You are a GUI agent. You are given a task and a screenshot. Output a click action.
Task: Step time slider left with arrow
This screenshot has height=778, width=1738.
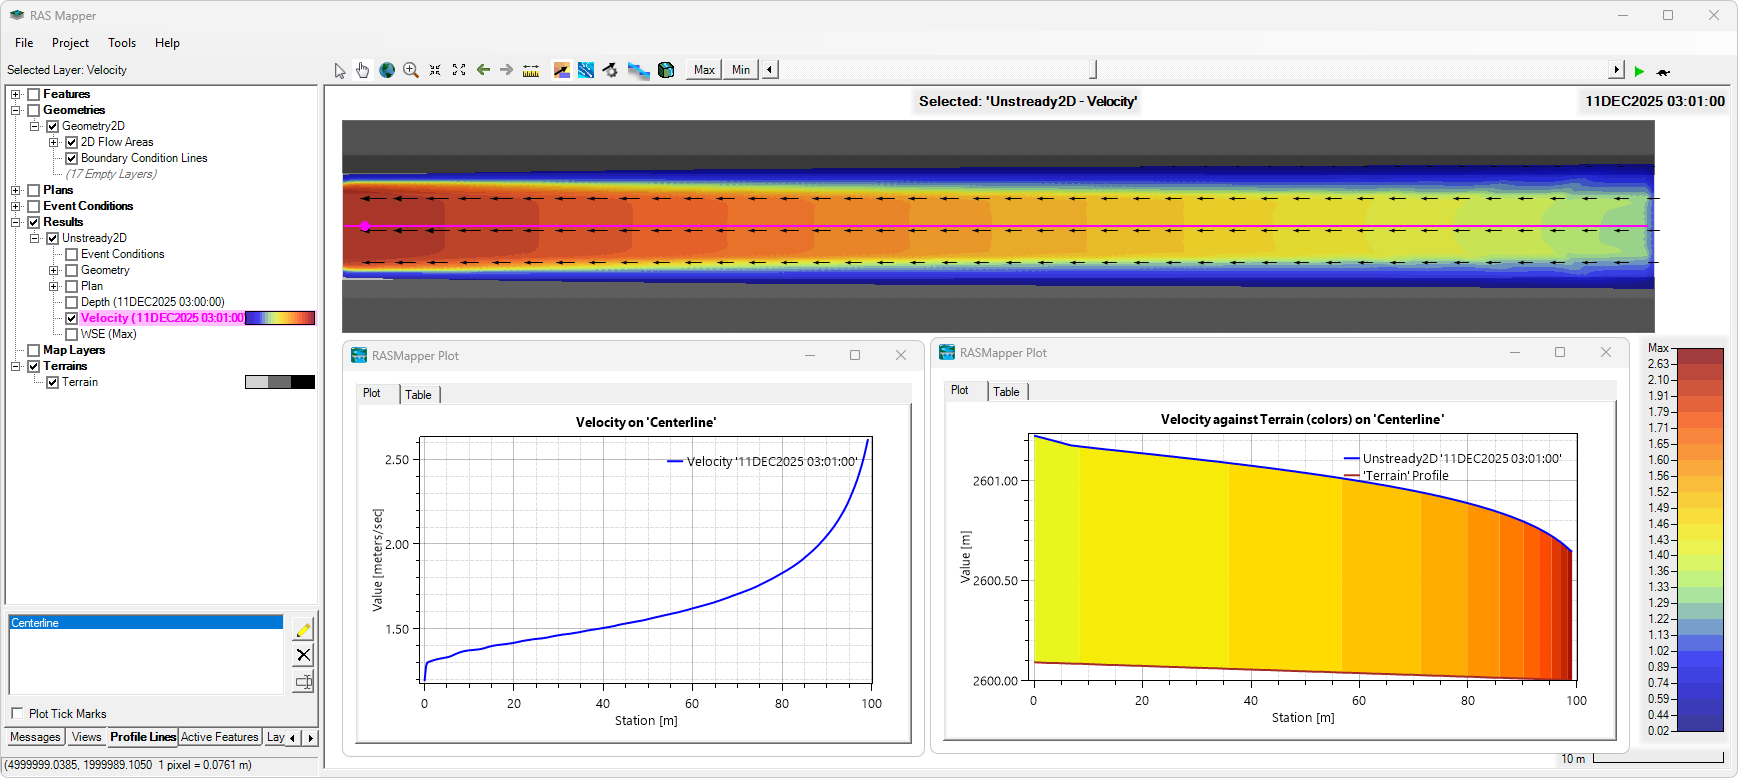[x=769, y=70]
